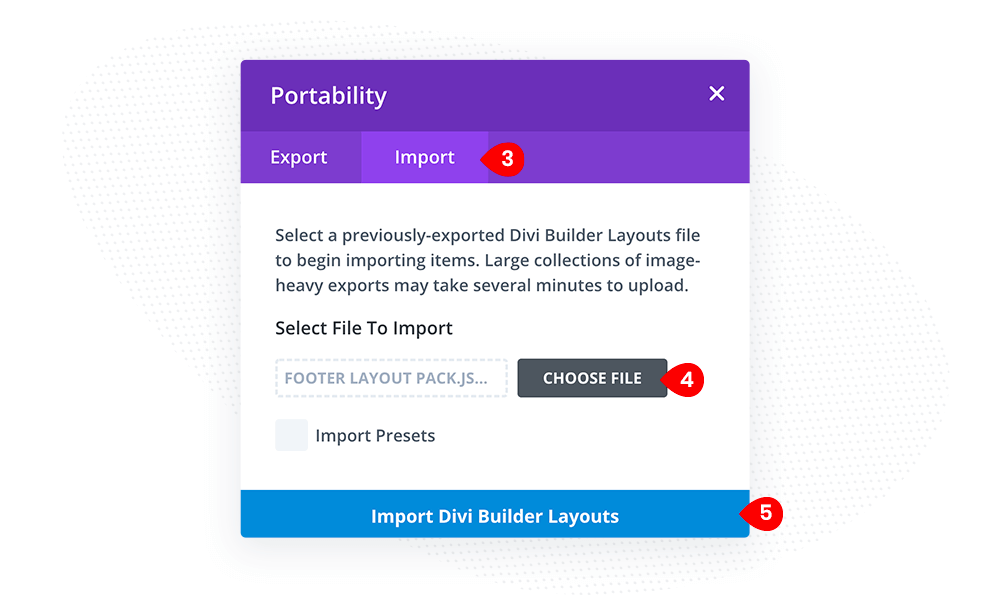Click the import description paragraph
Viewport: 1000px width, 616px height.
(488, 260)
